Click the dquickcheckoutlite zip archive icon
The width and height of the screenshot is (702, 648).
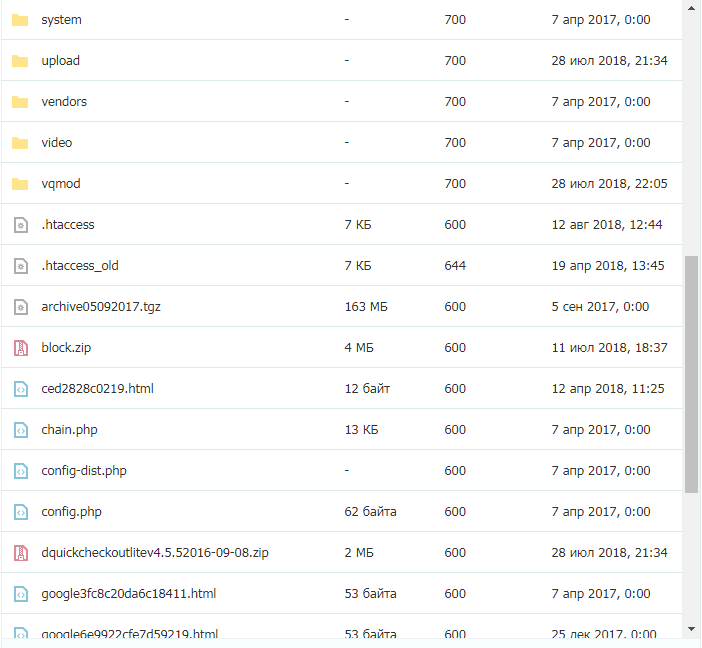coord(21,553)
